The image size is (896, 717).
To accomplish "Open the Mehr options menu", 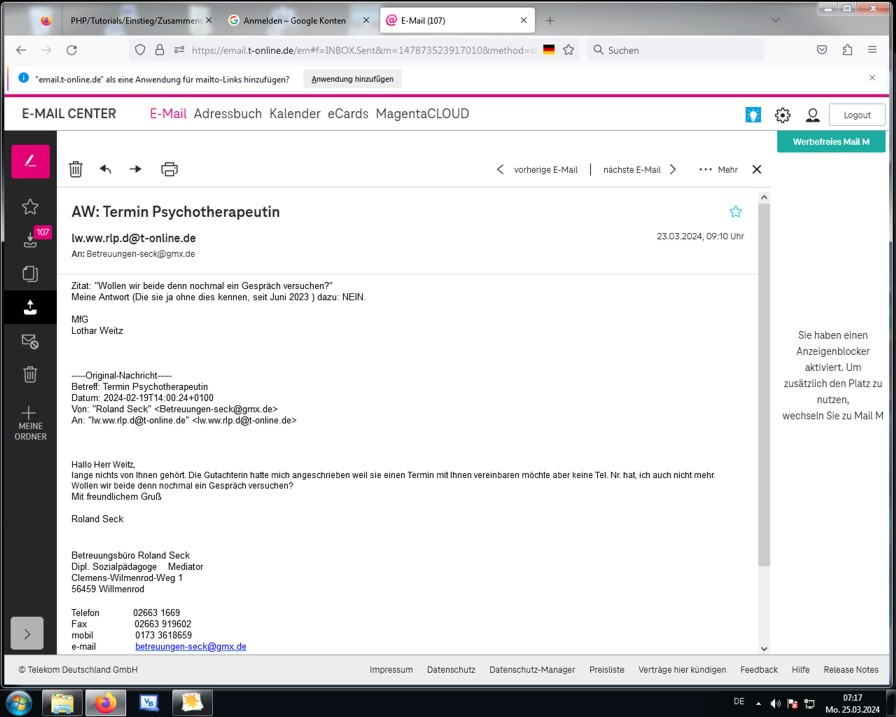I will [x=718, y=170].
